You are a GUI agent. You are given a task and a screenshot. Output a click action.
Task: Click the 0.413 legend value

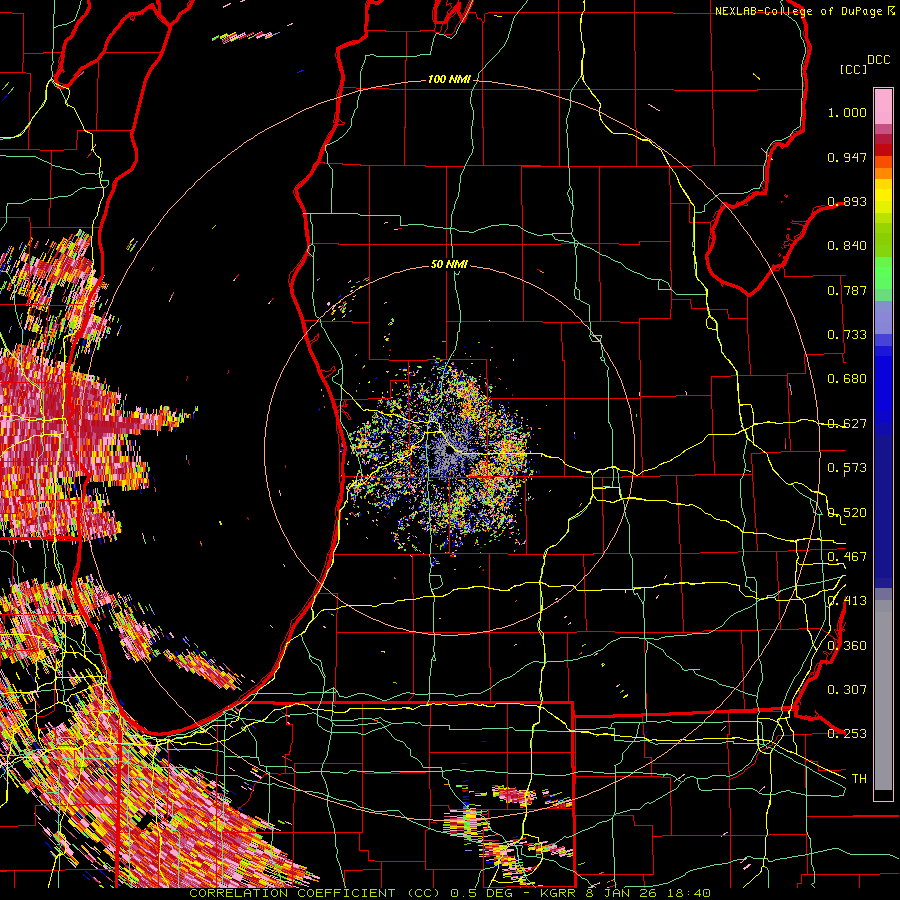847,601
